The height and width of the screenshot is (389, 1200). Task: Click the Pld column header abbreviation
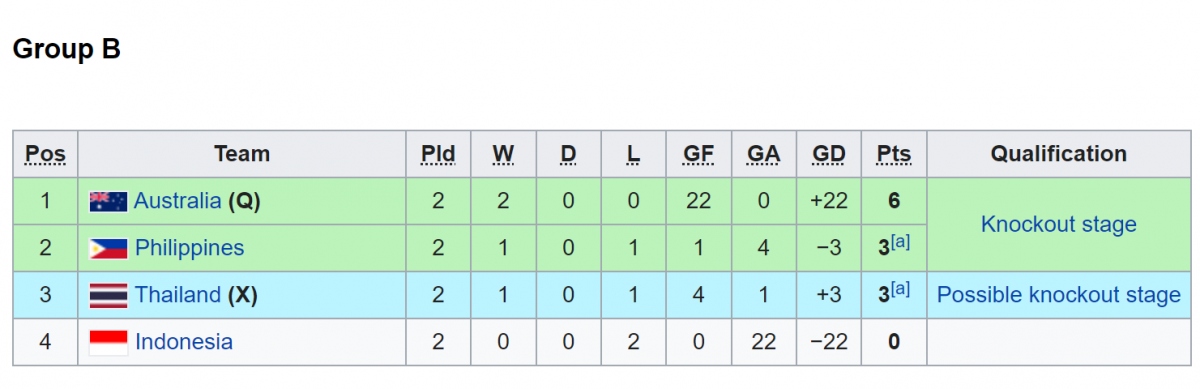pyautogui.click(x=438, y=154)
